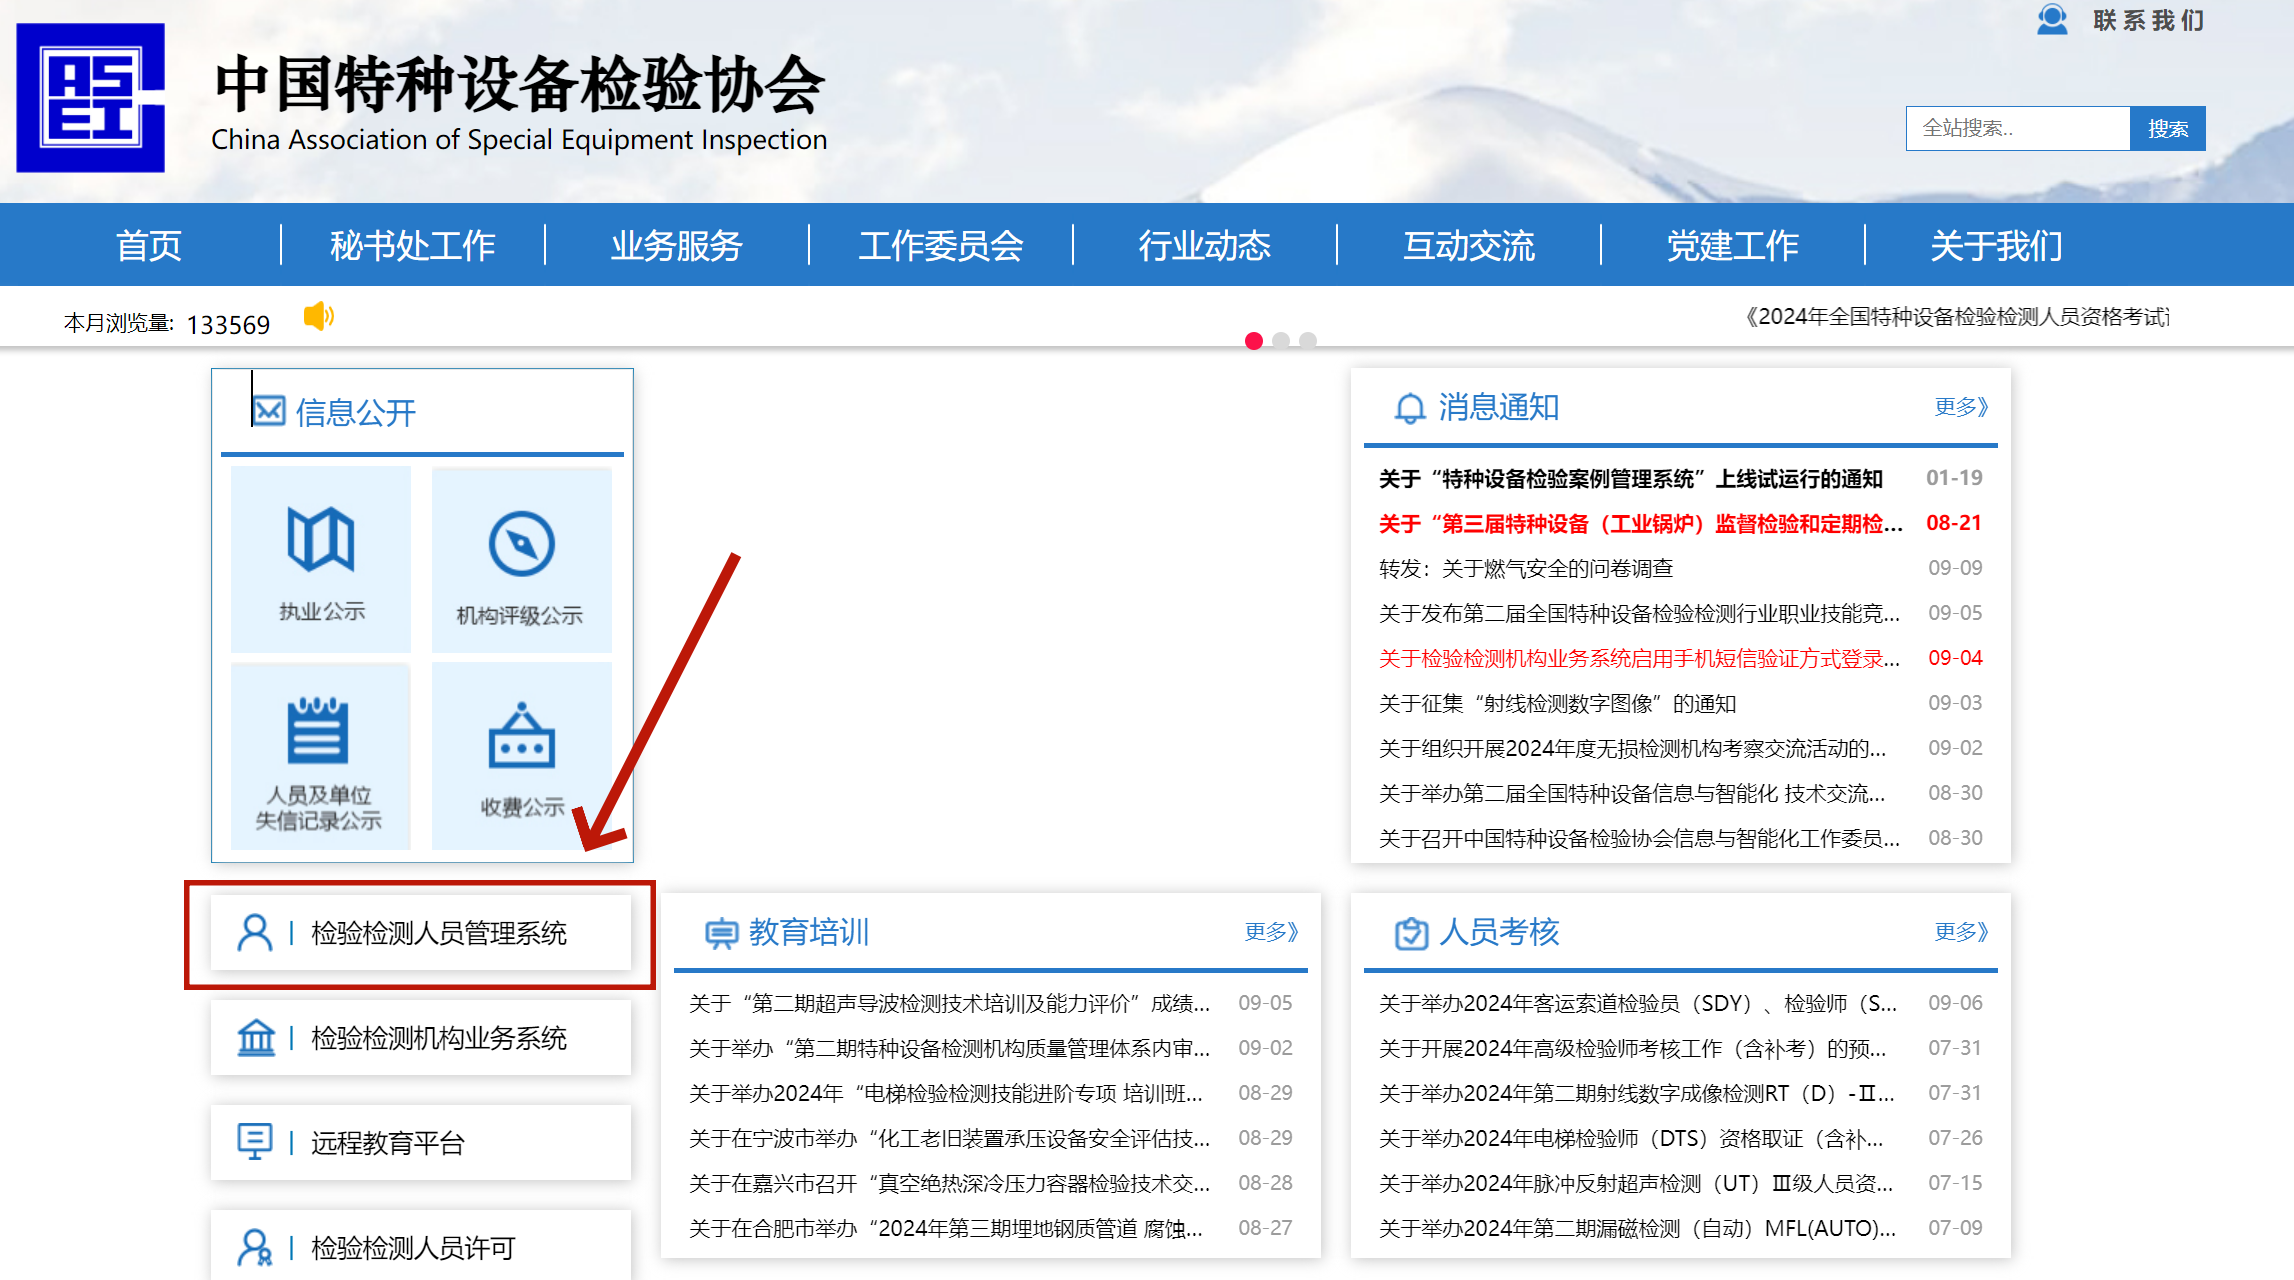Open training item 真空绝热深冷压力容器检验技术交
The height and width of the screenshot is (1280, 2294).
point(949,1183)
